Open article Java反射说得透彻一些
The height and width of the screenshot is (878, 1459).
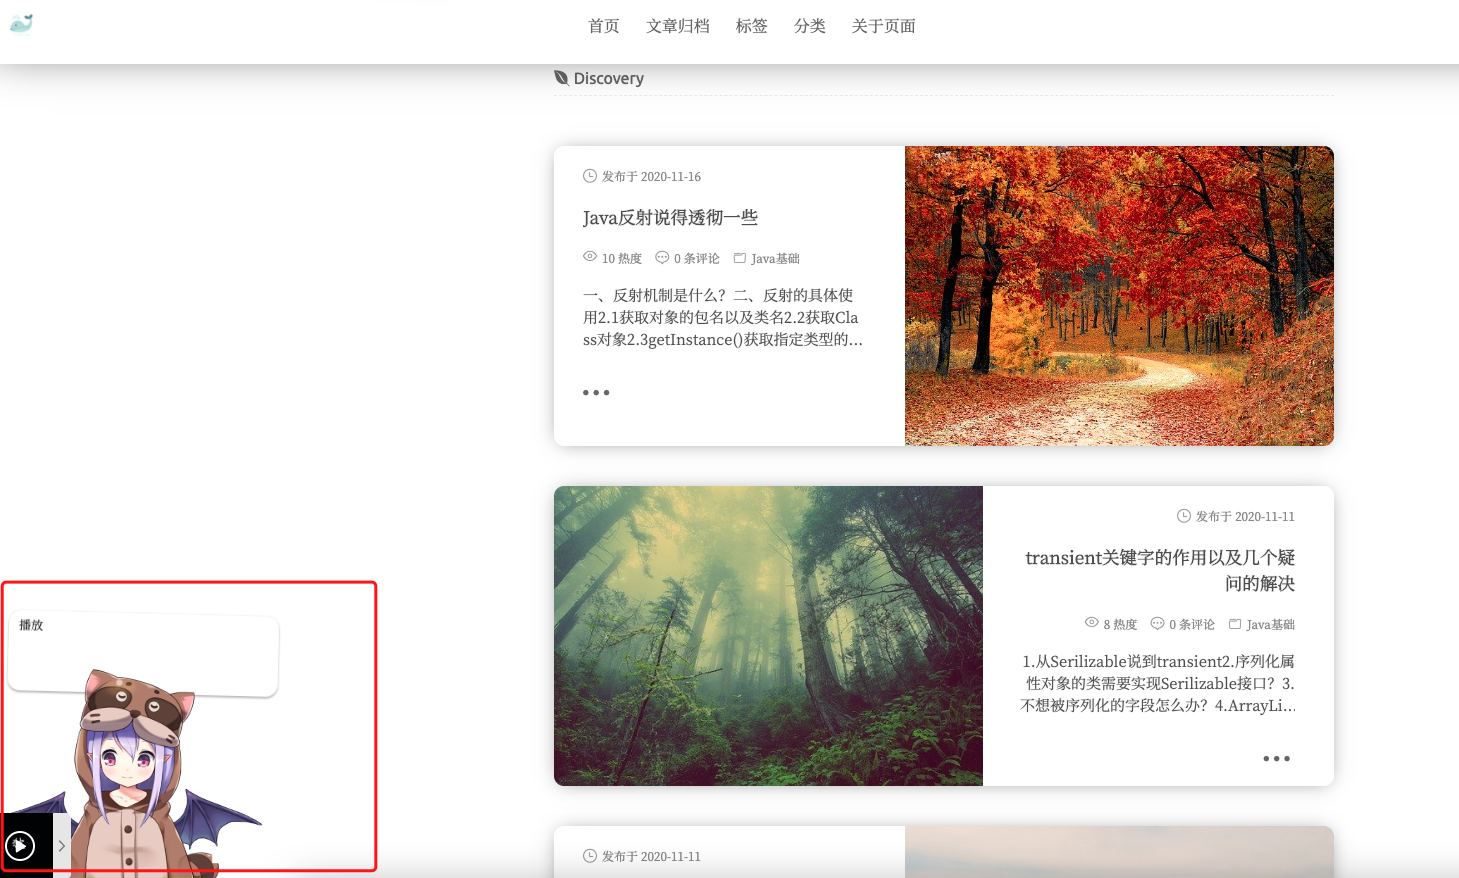[x=670, y=218]
